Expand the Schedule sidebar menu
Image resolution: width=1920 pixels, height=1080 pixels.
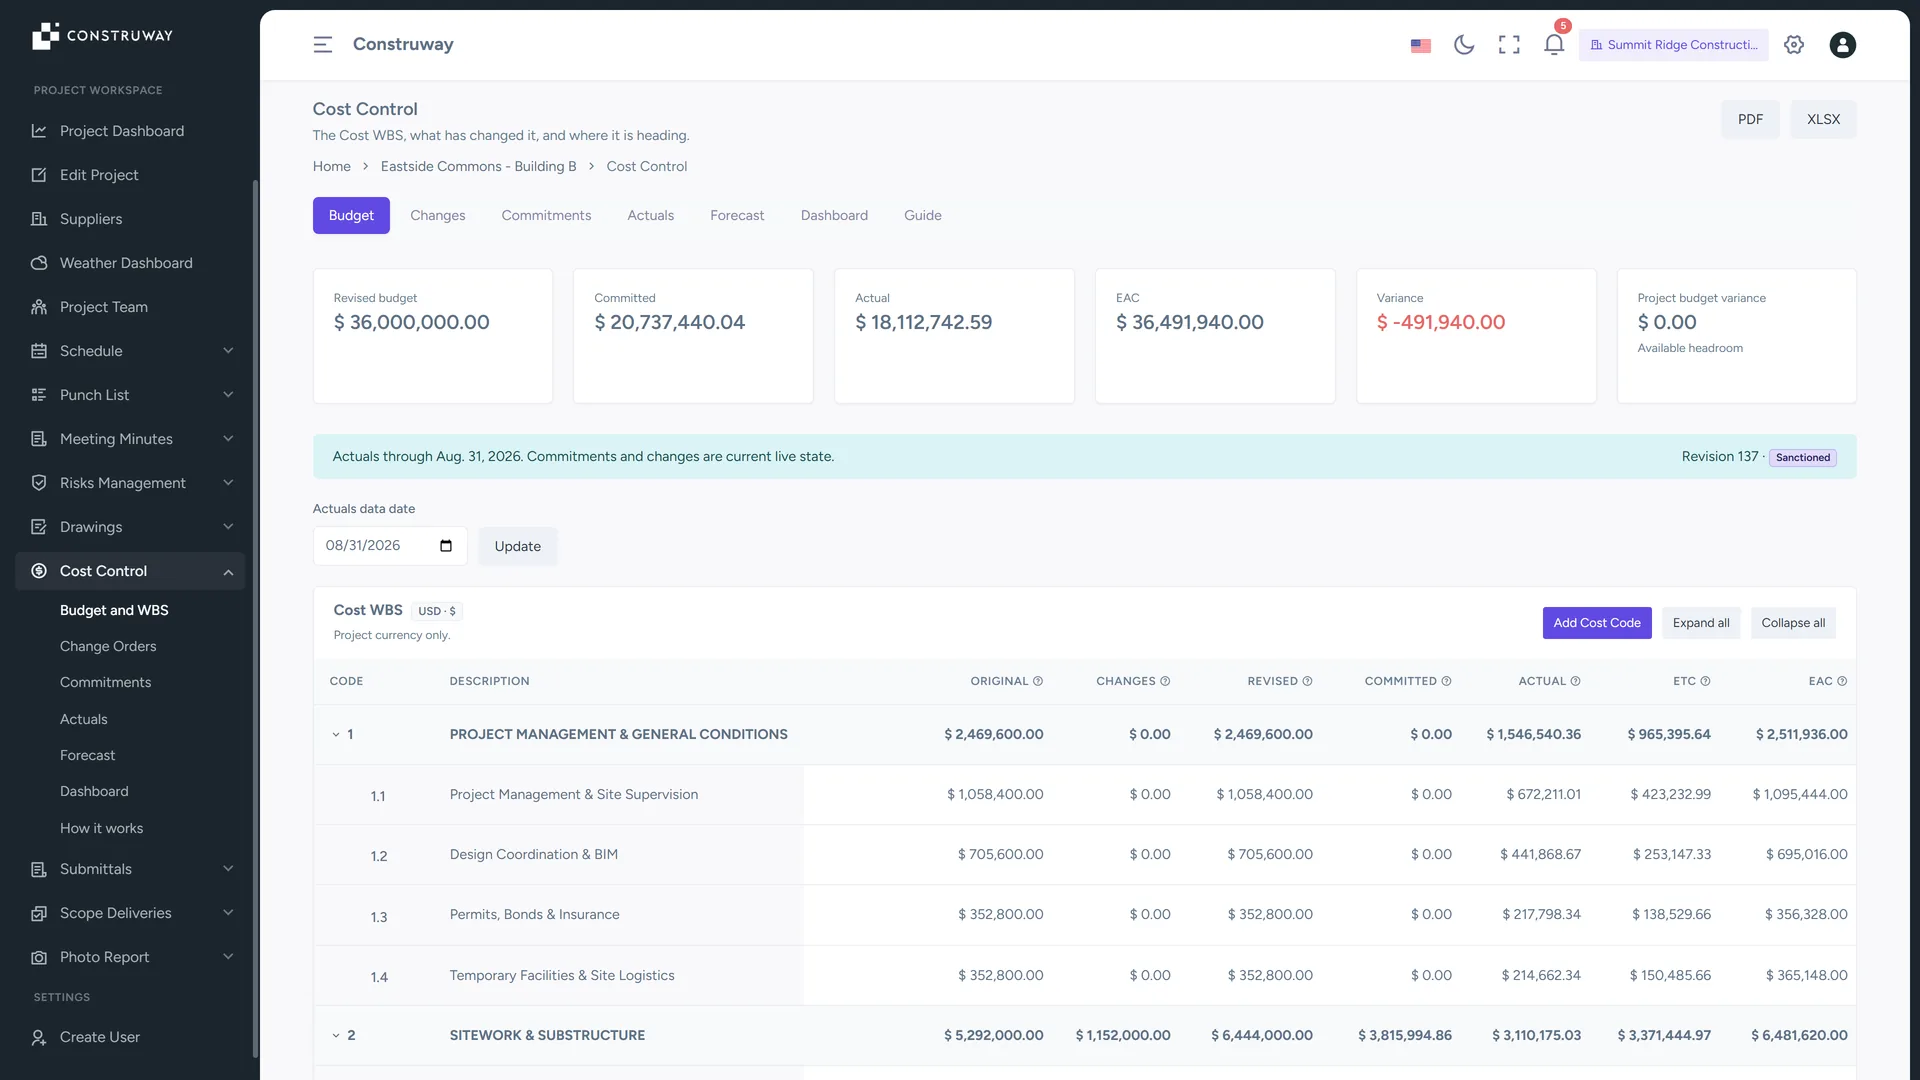[x=130, y=351]
